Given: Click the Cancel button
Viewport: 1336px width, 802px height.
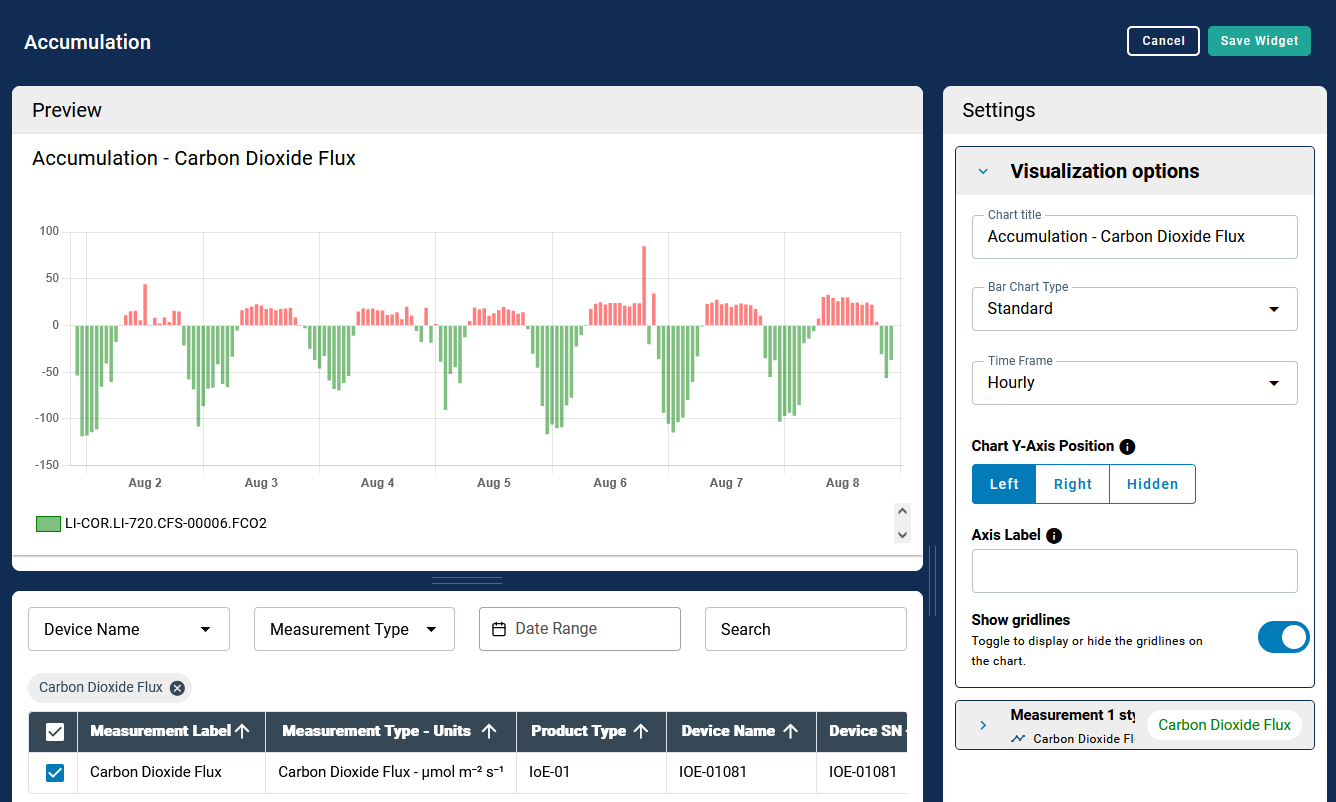Looking at the screenshot, I should pos(1163,41).
